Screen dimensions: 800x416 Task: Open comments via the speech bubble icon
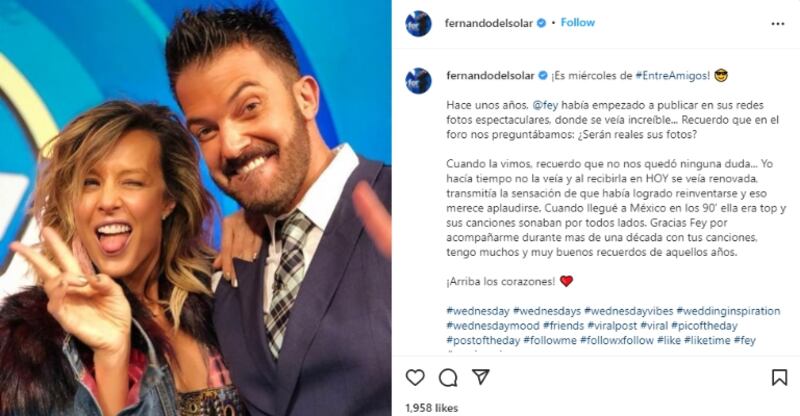tap(448, 378)
